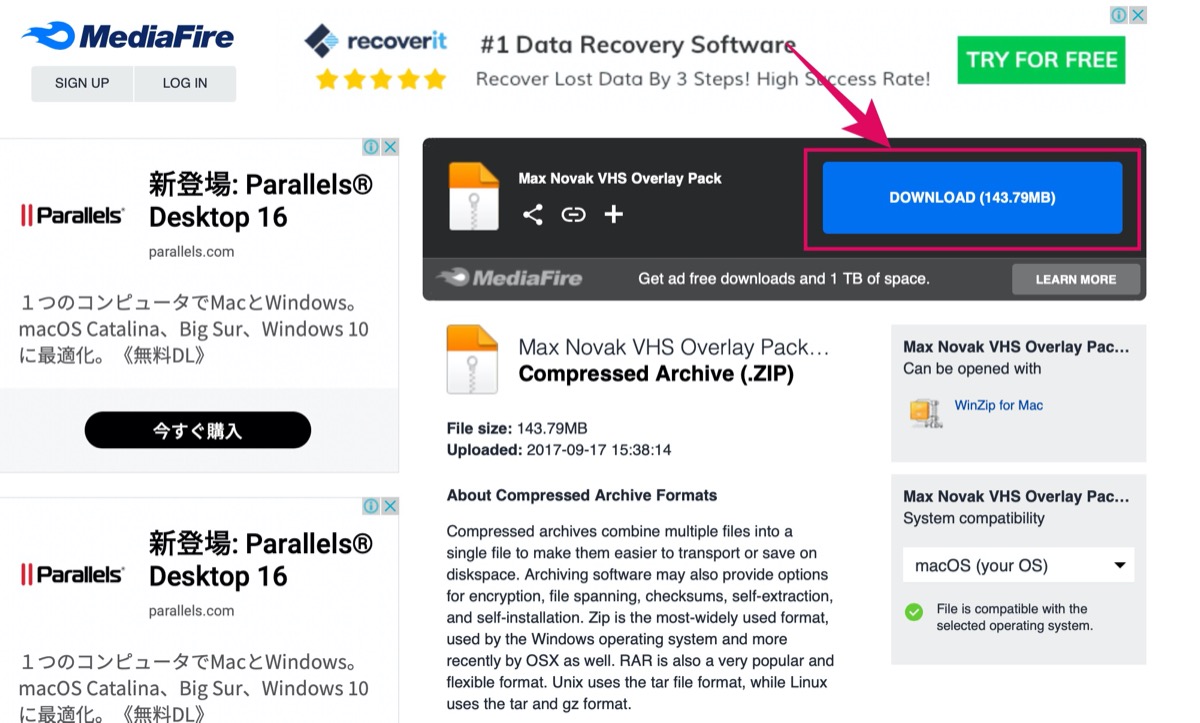
Task: Click the MediaFire logo in the header
Action: coord(128,37)
